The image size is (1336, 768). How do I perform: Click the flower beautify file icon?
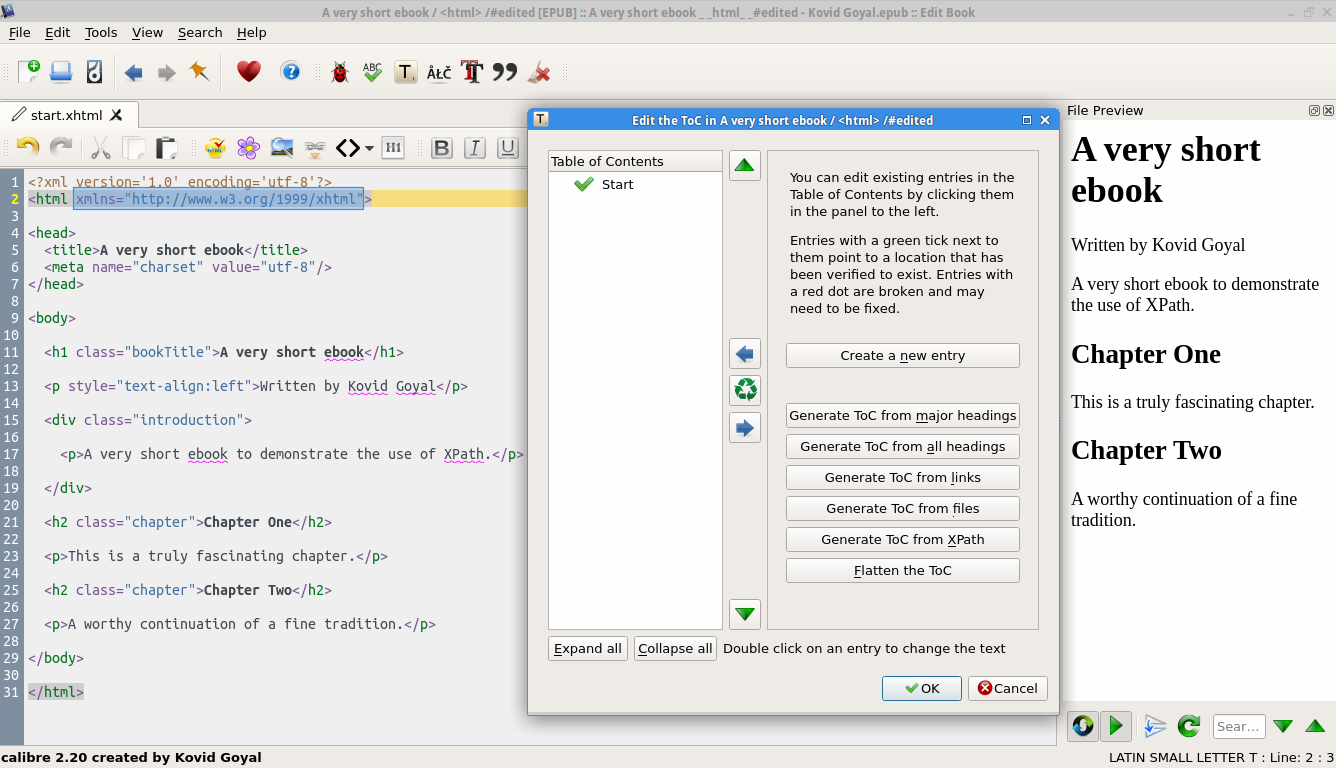click(248, 148)
